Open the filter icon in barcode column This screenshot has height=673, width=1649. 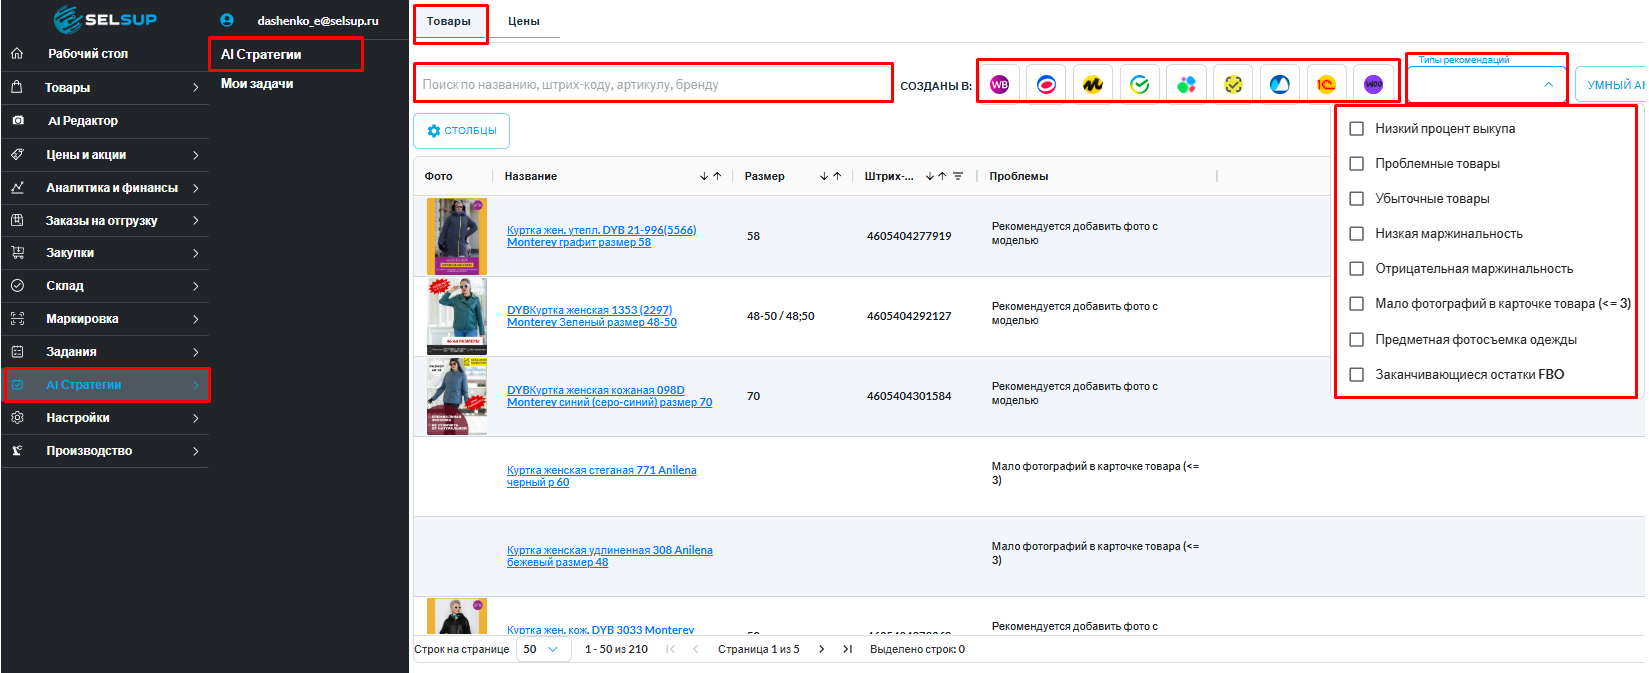click(x=958, y=176)
